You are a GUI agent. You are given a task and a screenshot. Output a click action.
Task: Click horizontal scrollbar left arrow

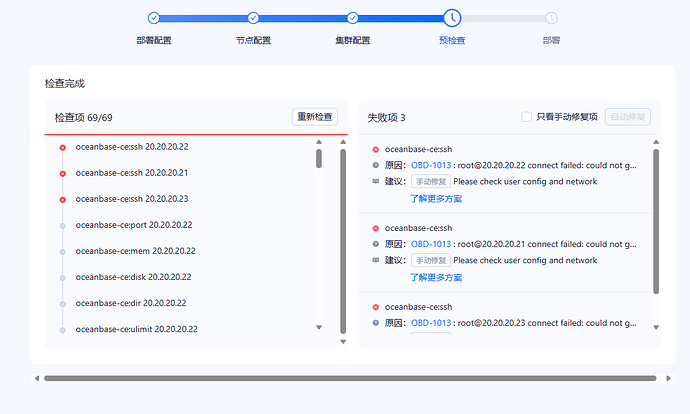37,378
